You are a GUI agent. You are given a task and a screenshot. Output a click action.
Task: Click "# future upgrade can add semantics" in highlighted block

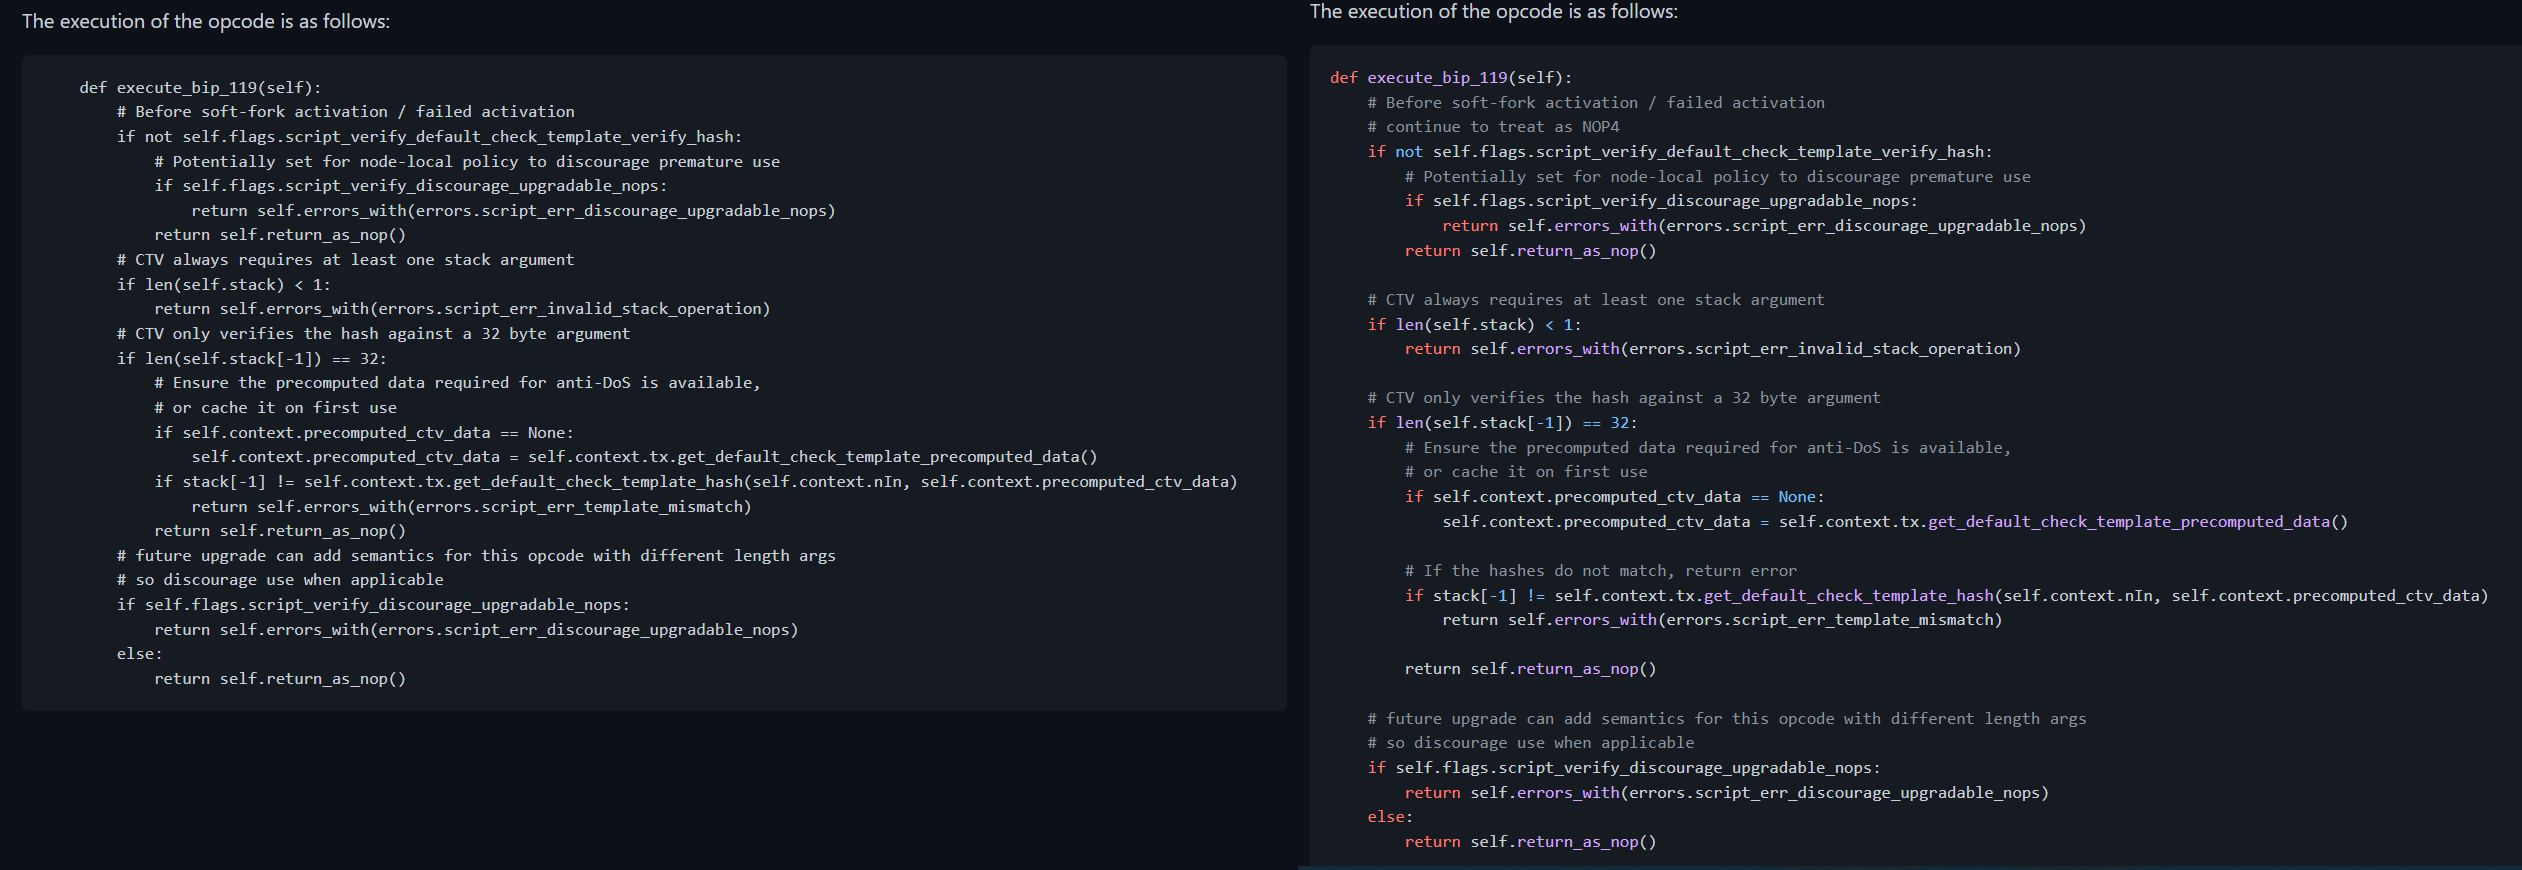pos(1727,719)
